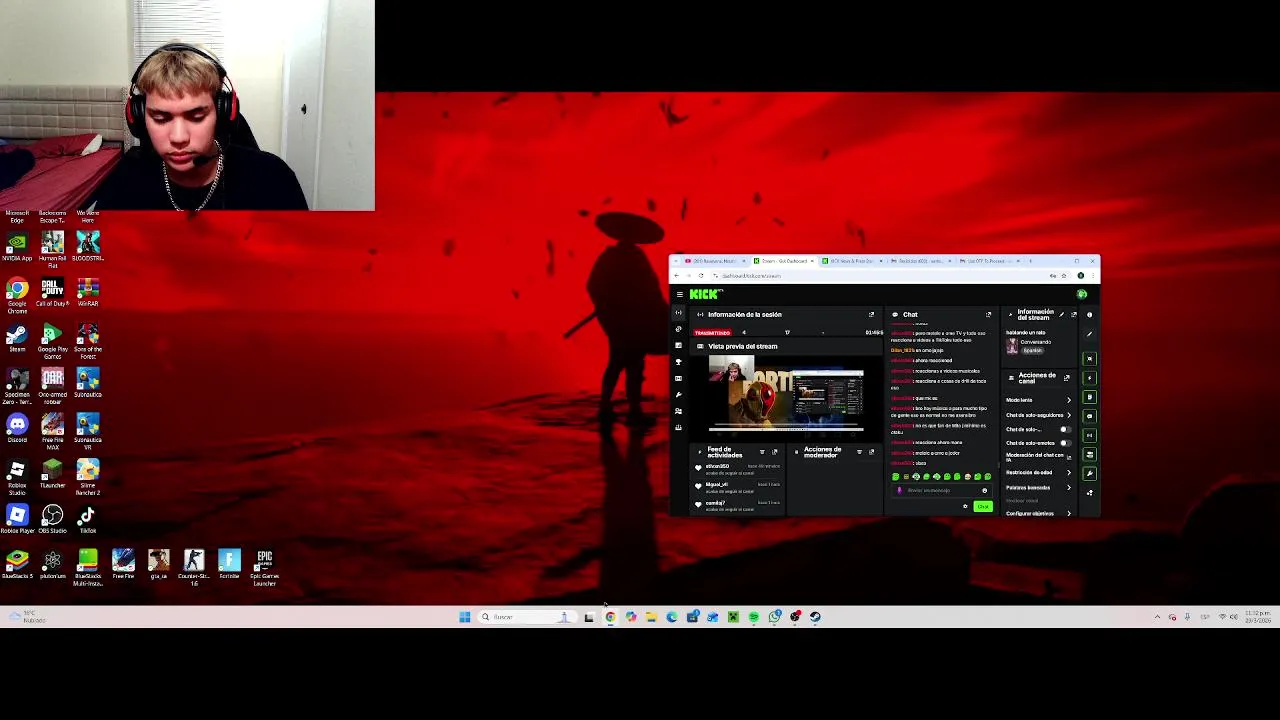Open emoji picker in chat input
1280x720 pixels.
(x=985, y=490)
